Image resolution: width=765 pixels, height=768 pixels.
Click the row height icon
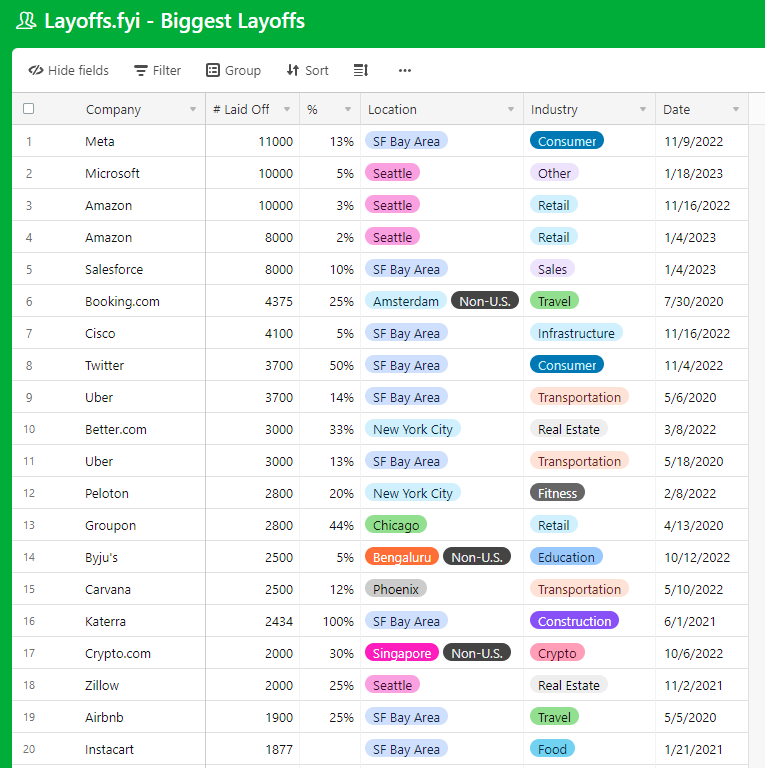[361, 71]
